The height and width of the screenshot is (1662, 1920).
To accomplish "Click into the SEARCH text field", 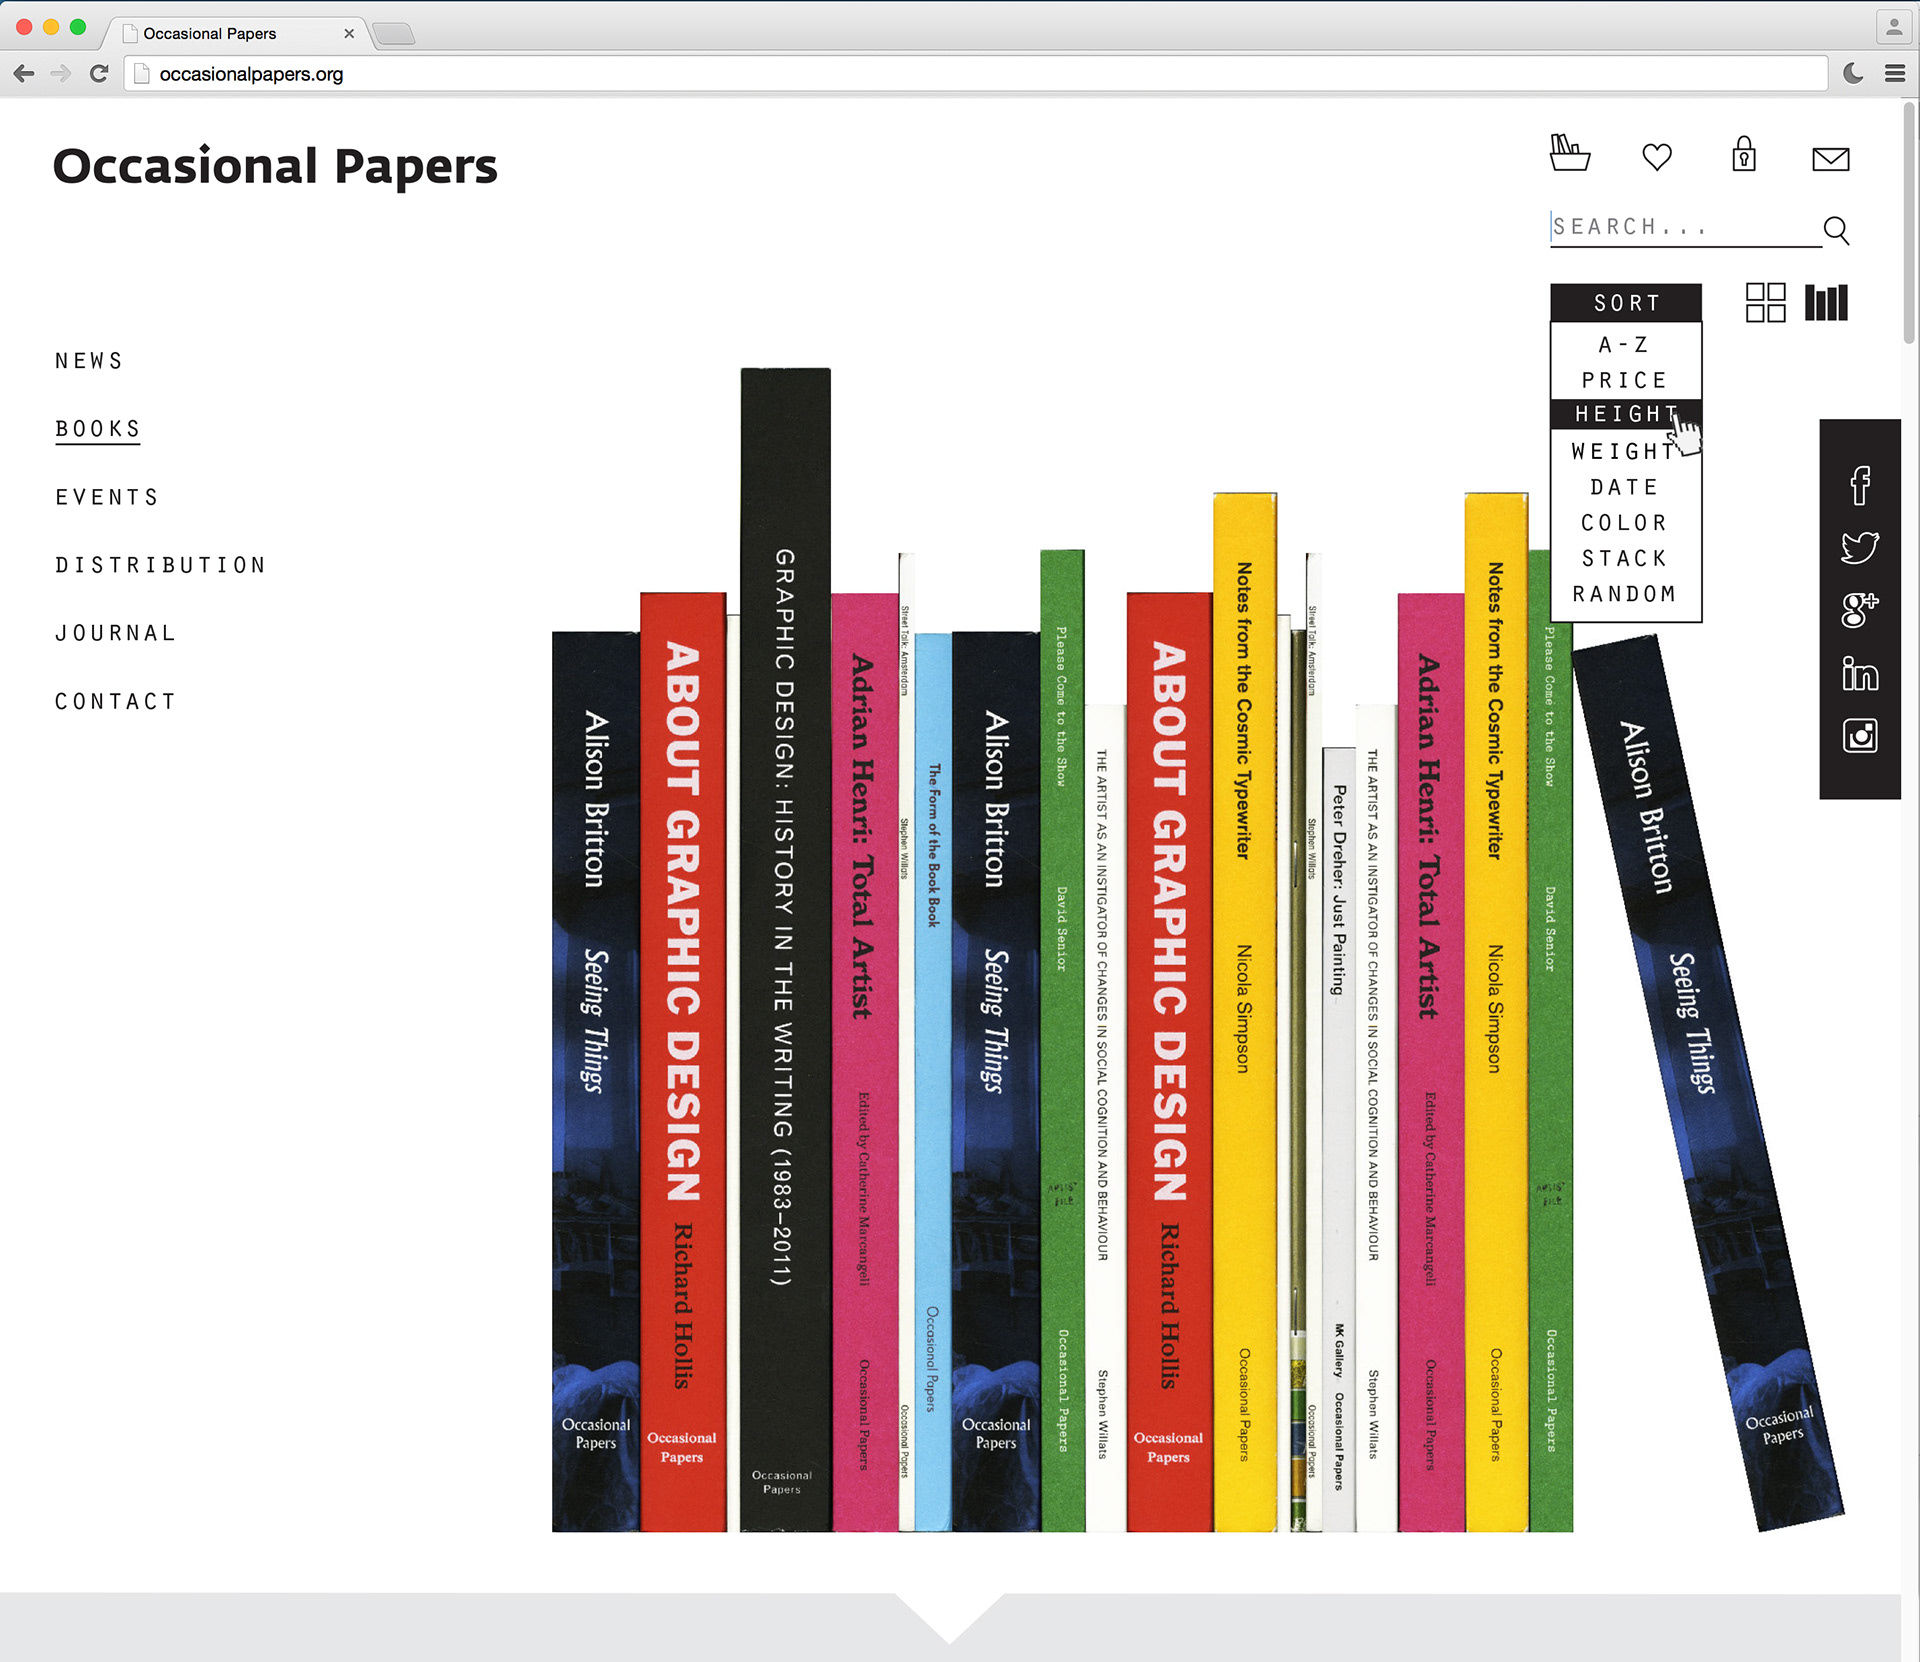I will tap(1680, 227).
